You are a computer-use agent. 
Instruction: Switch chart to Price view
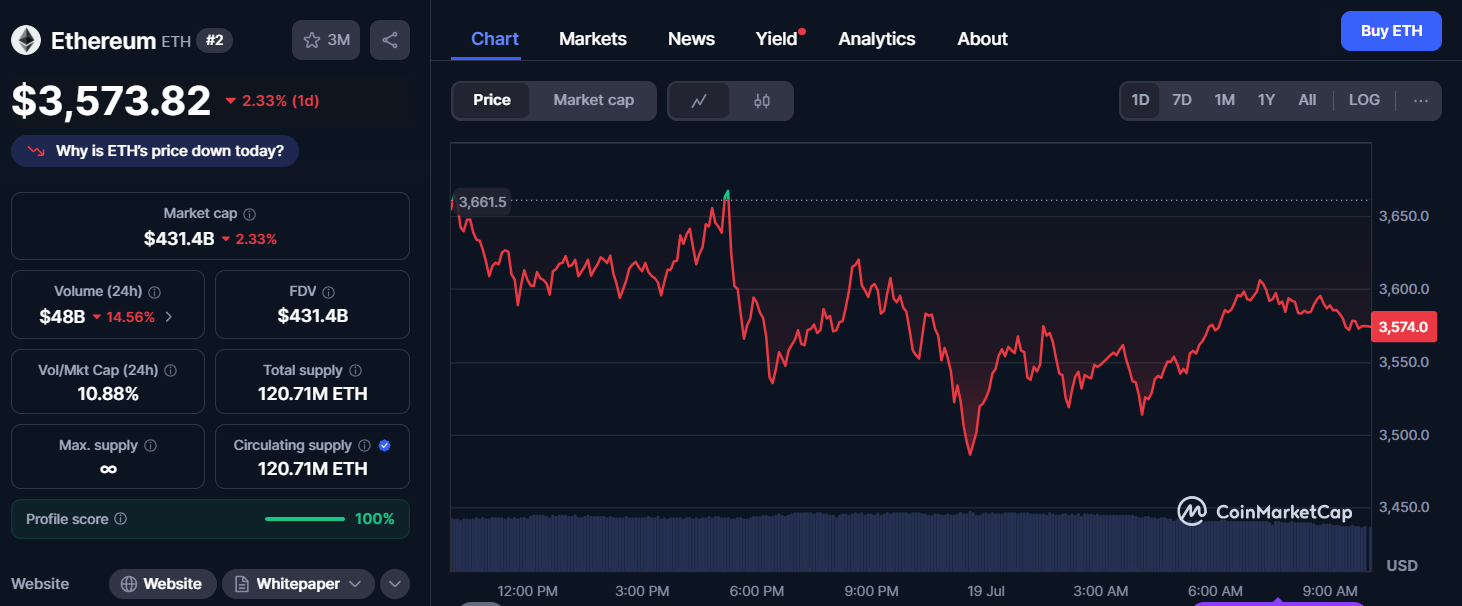point(492,100)
